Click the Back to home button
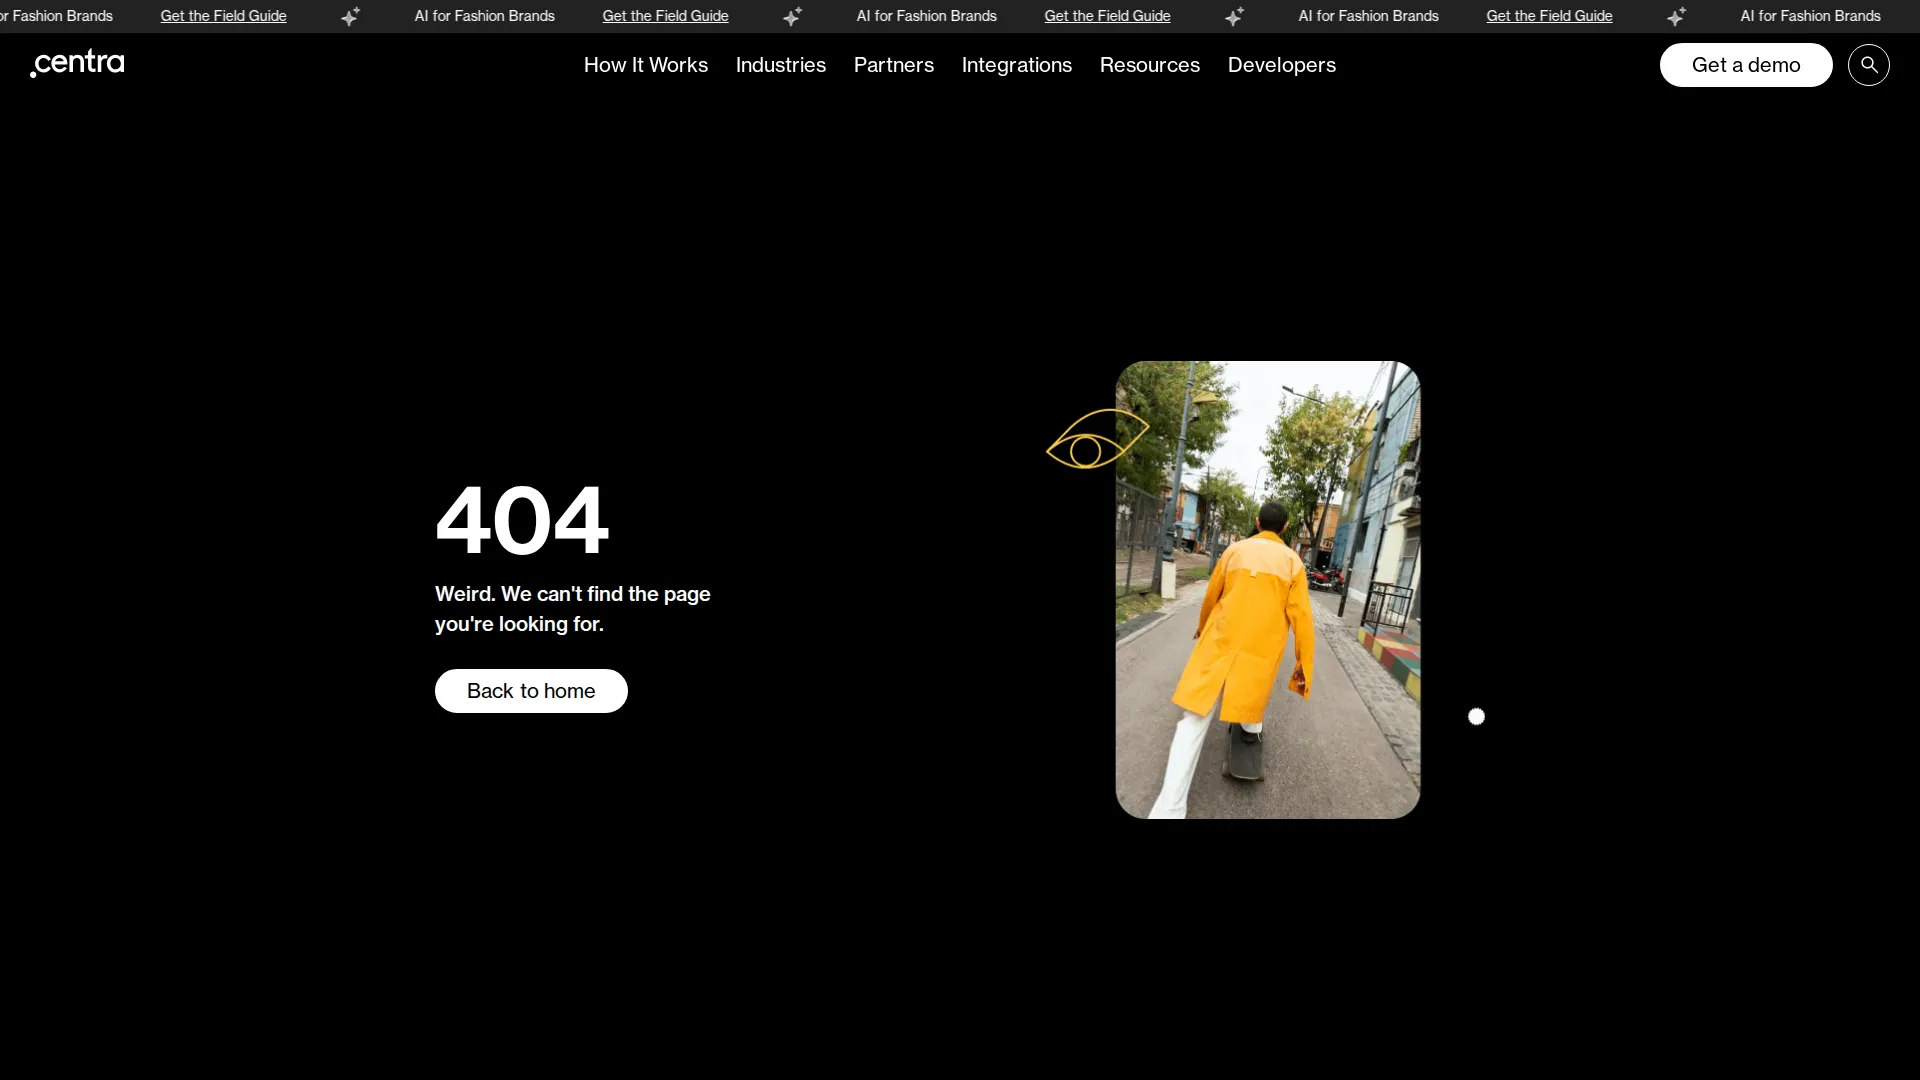 pos(531,691)
